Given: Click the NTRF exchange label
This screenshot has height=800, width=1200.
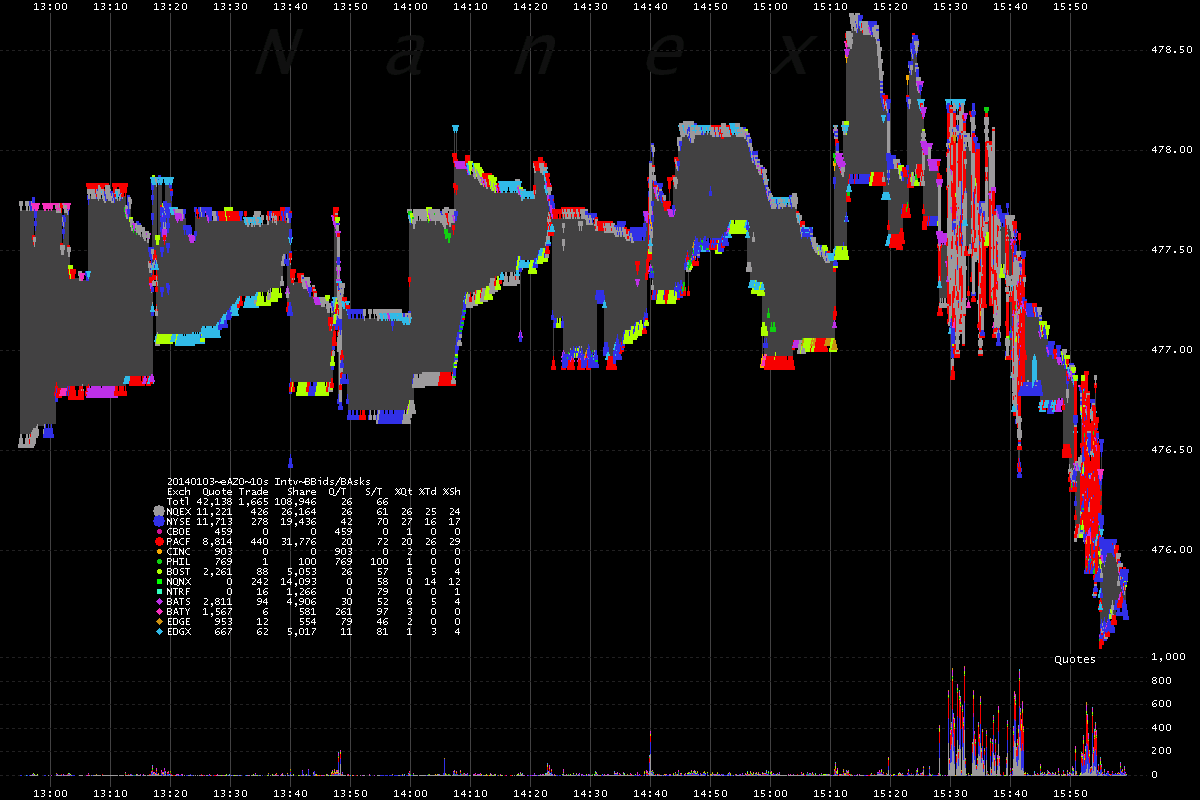Looking at the screenshot, I should [178, 591].
